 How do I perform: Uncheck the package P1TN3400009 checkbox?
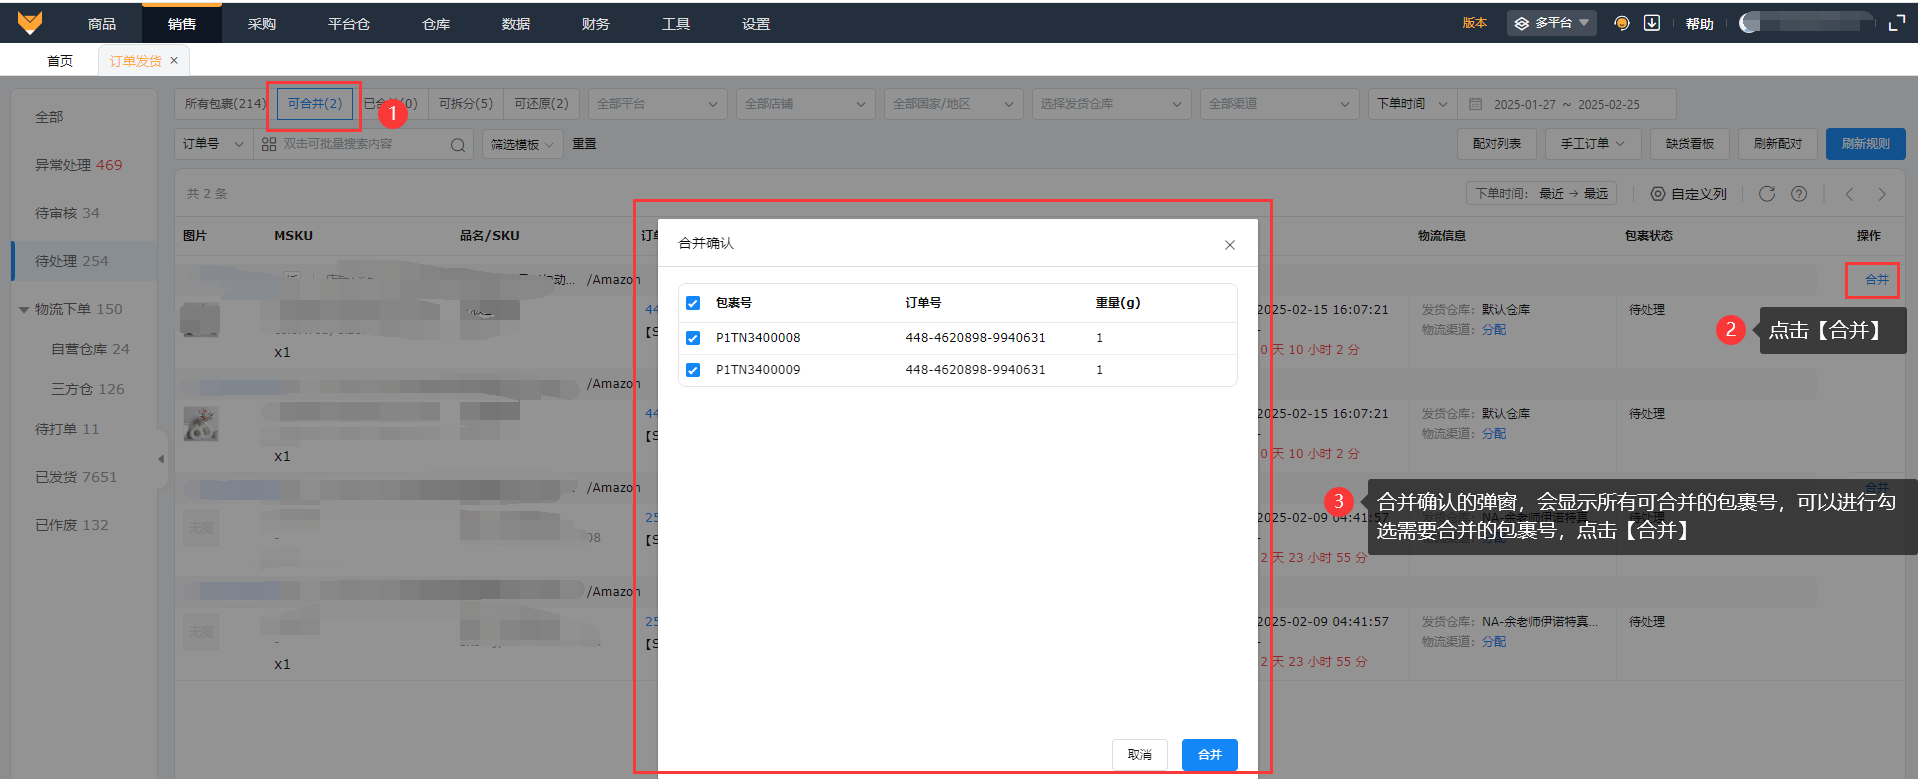[693, 370]
